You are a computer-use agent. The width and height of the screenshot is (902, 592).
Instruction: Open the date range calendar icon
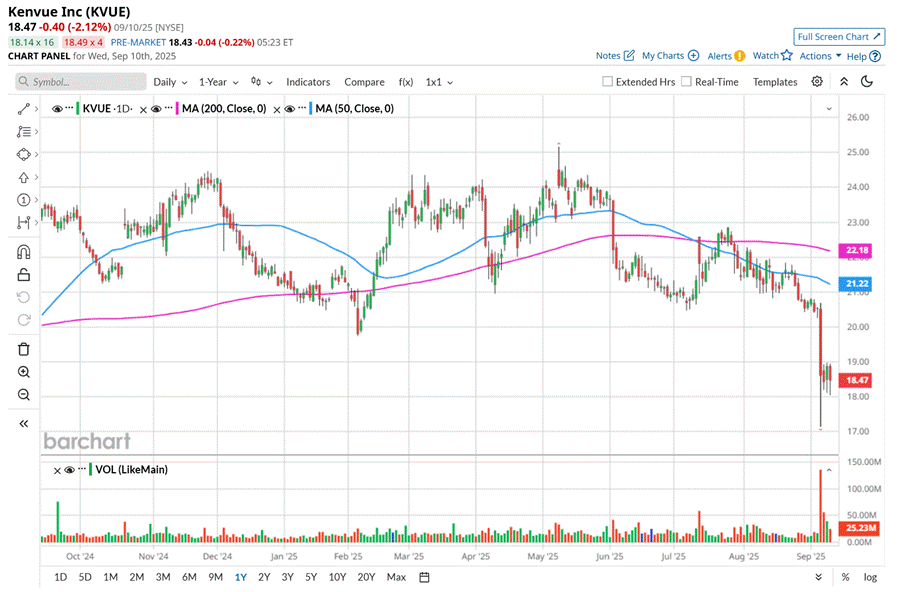[425, 577]
